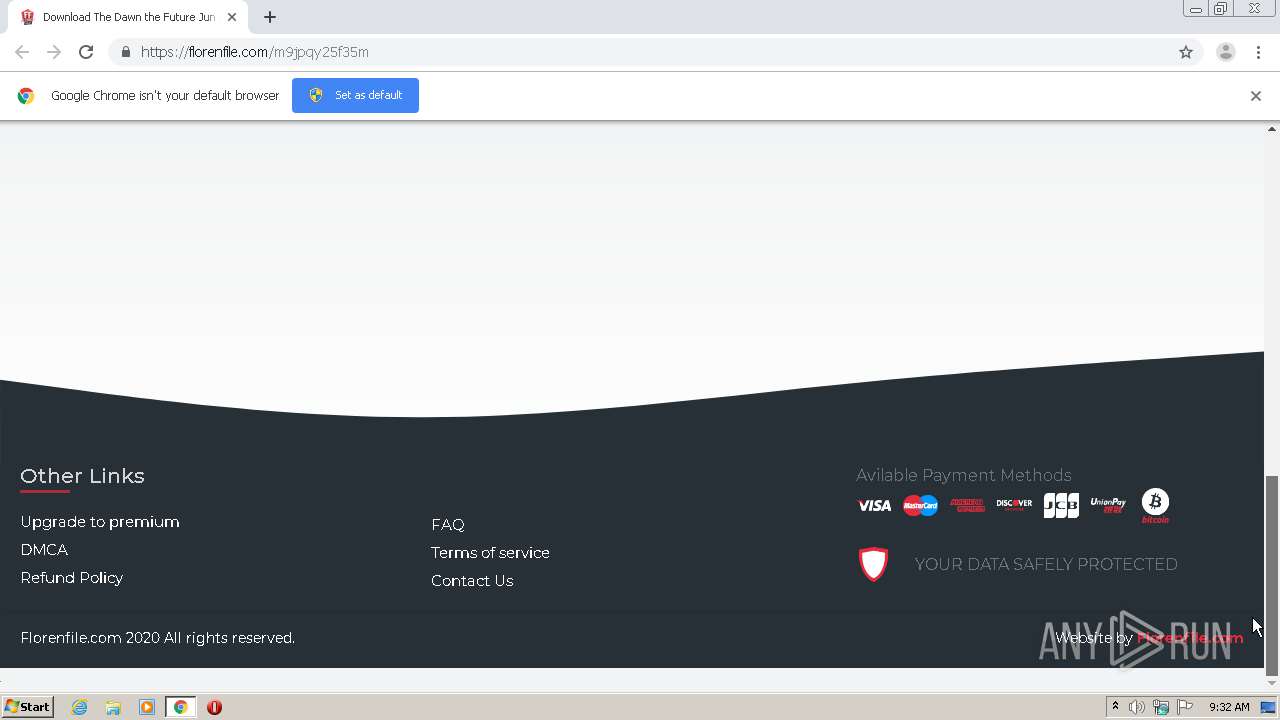Open the media player taskbar icon
Screen dimensions: 1280x720
tap(147, 707)
